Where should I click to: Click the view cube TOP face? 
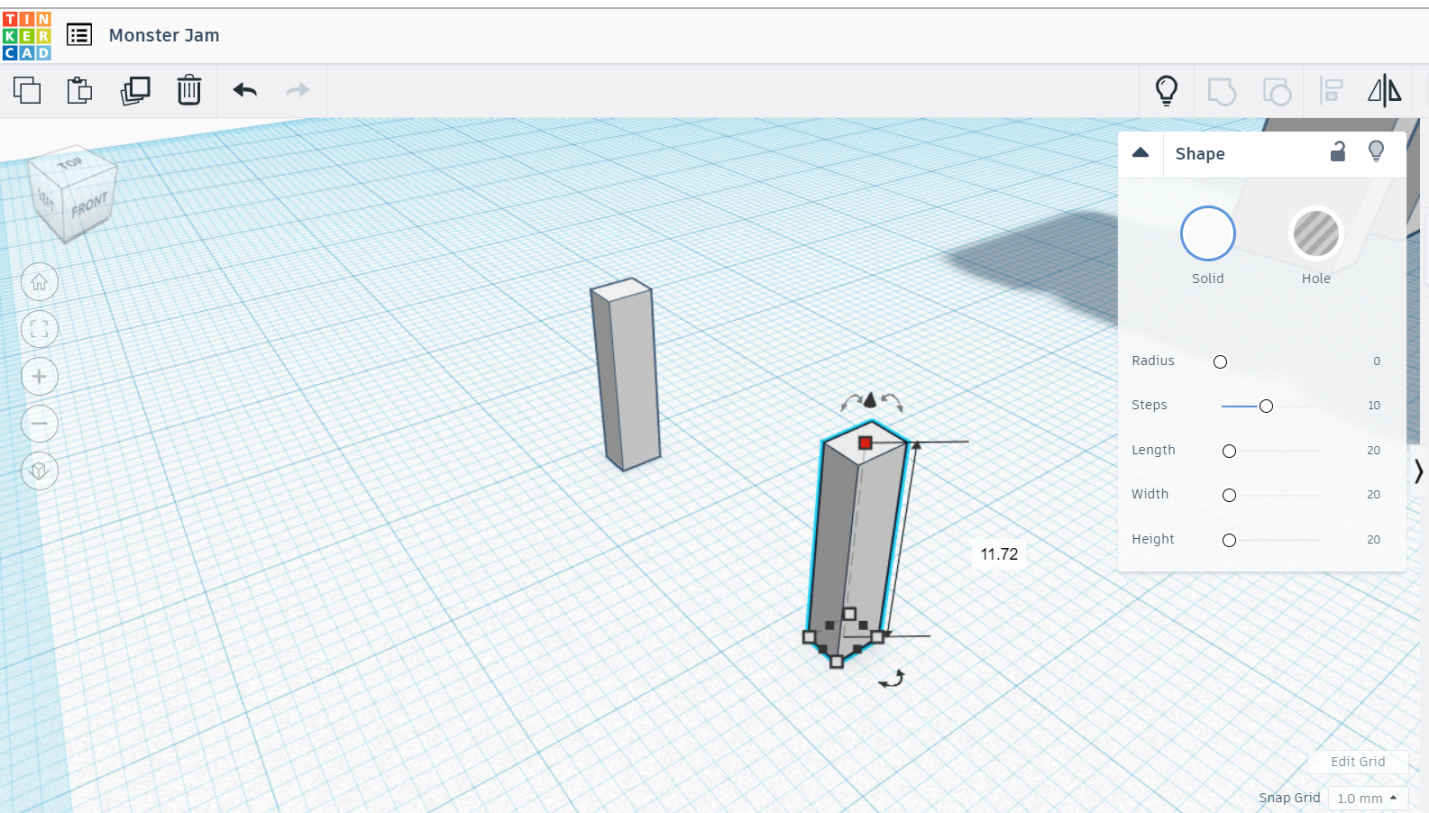click(70, 164)
